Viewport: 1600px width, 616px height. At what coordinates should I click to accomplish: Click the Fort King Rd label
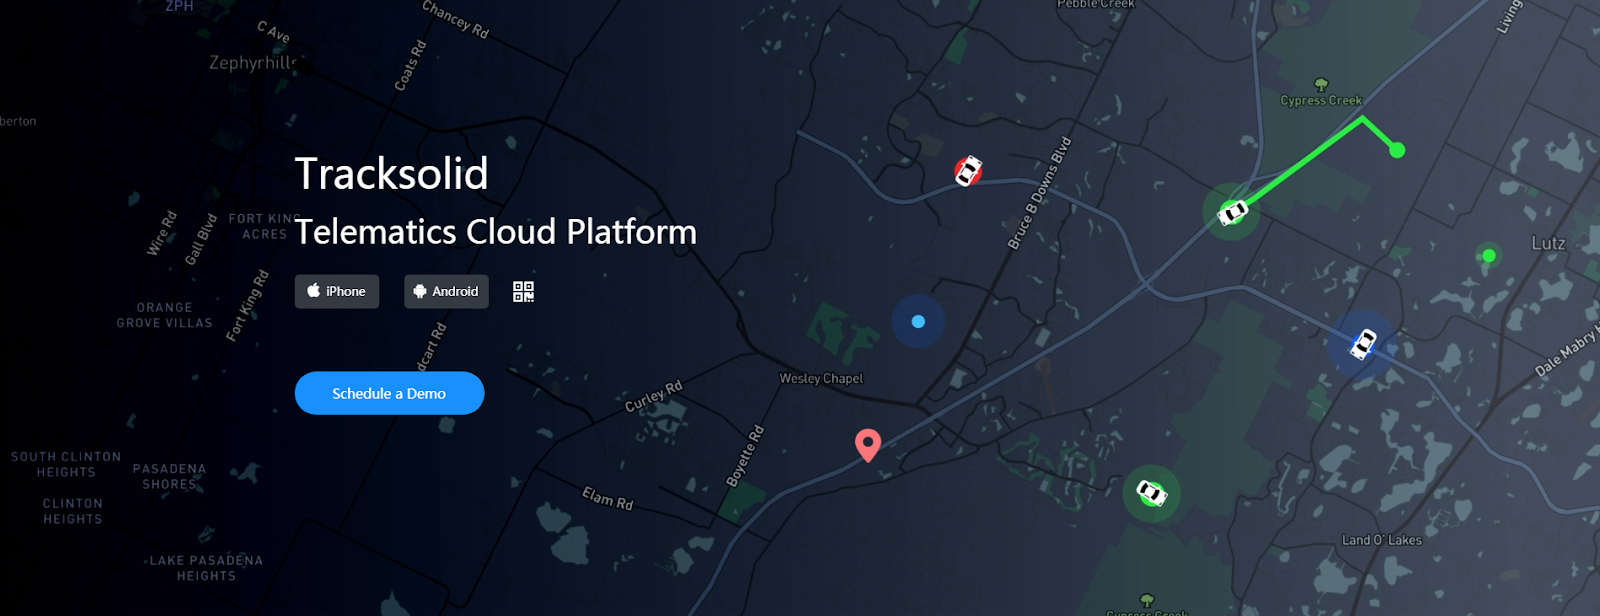coord(248,306)
